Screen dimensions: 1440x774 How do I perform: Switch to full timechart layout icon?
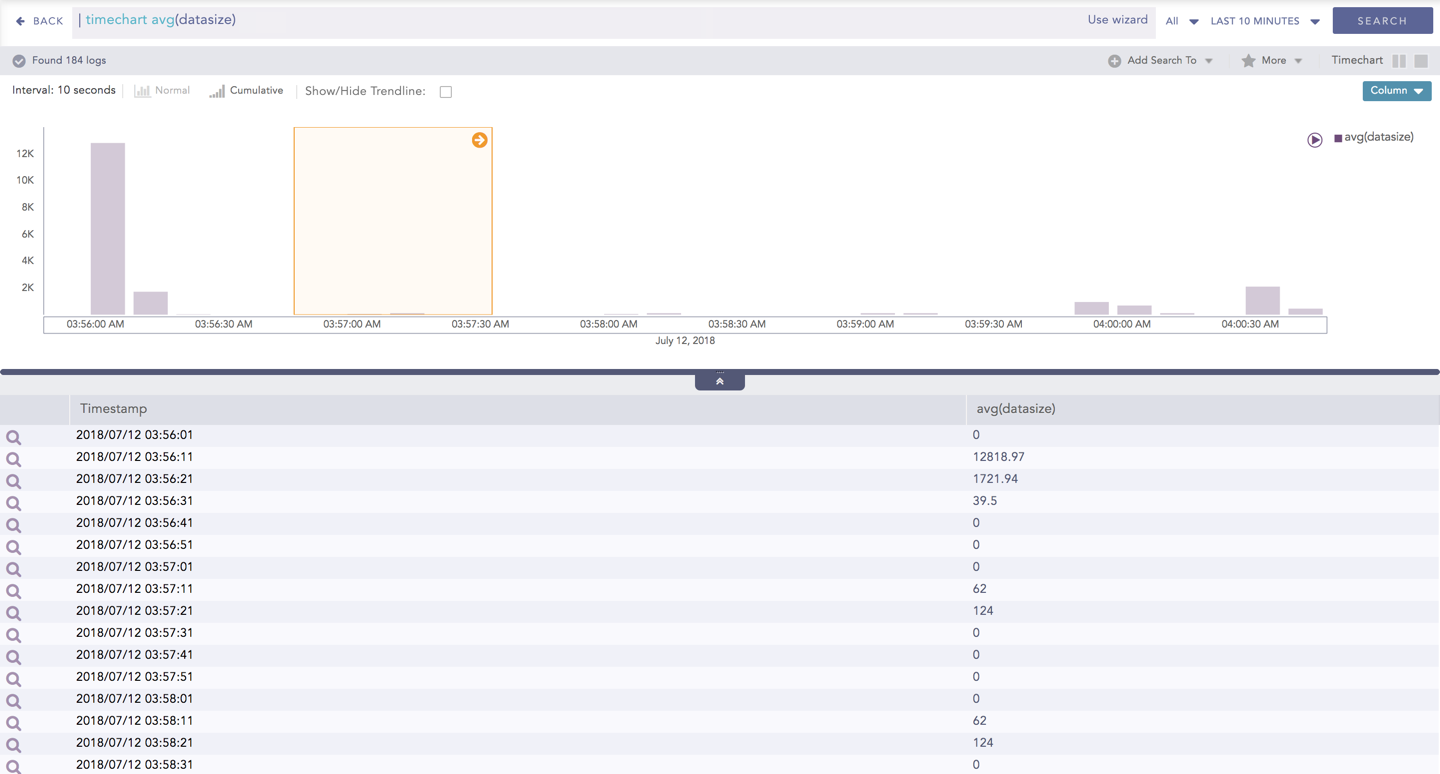pyautogui.click(x=1421, y=61)
